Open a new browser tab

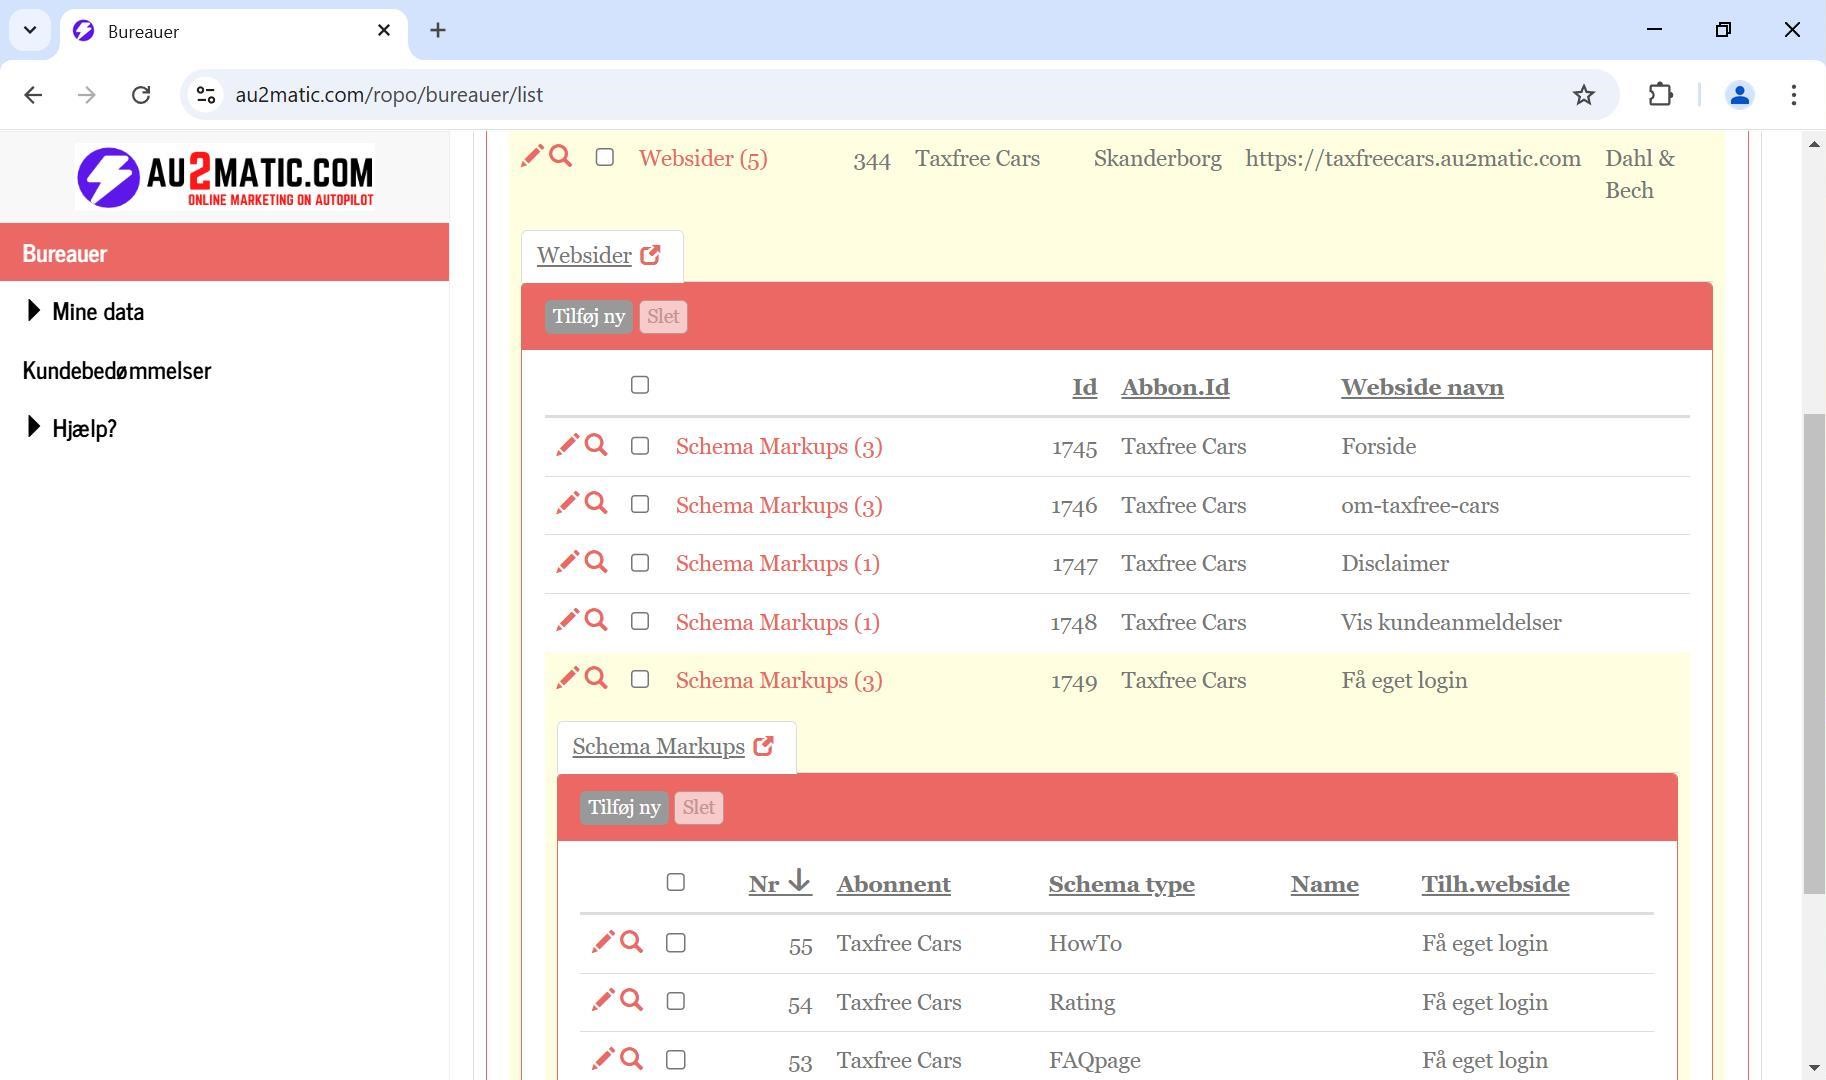(x=438, y=30)
